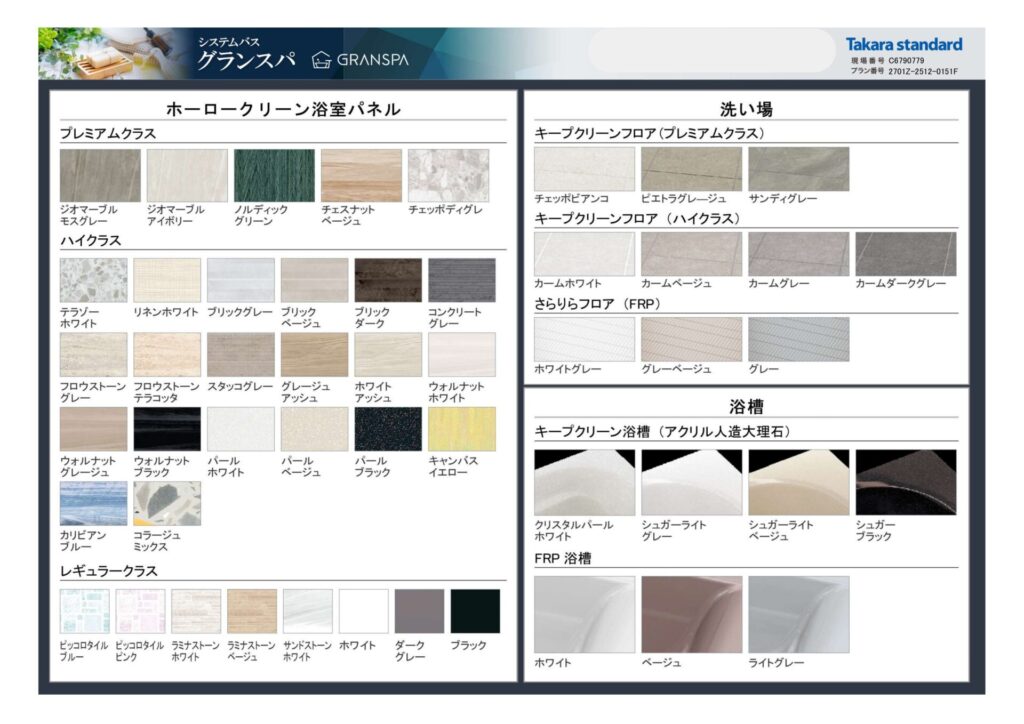Image resolution: width=1024 pixels, height=724 pixels.
Task: Pick the チェスナットベージュ panel swatch
Action: [361, 176]
